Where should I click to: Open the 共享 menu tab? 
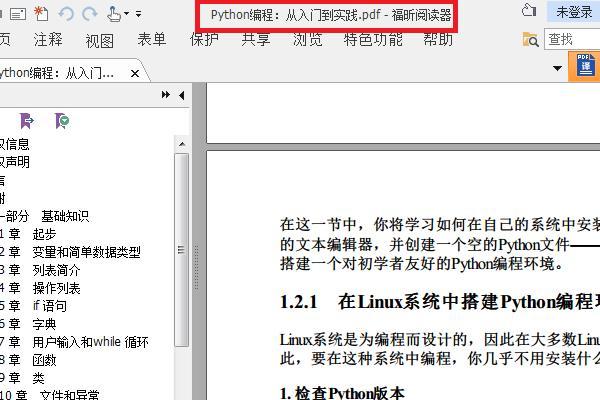coord(256,39)
